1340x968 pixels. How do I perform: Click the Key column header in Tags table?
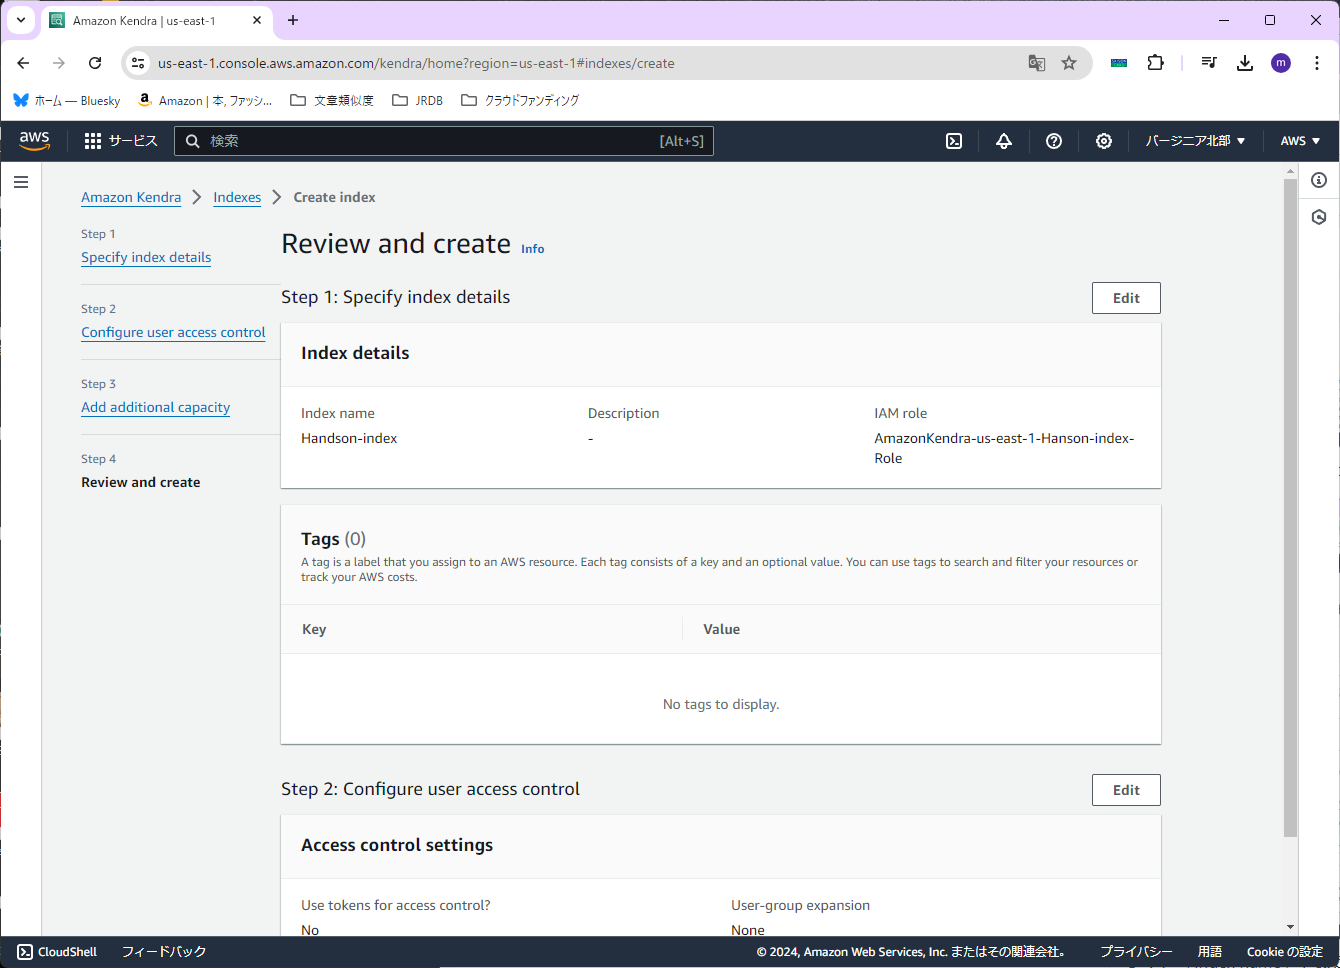(x=314, y=629)
